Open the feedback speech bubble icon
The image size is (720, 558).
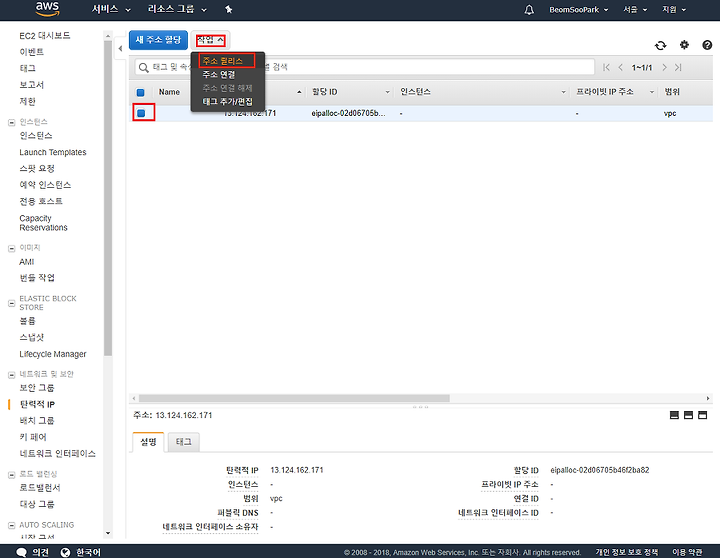21,552
